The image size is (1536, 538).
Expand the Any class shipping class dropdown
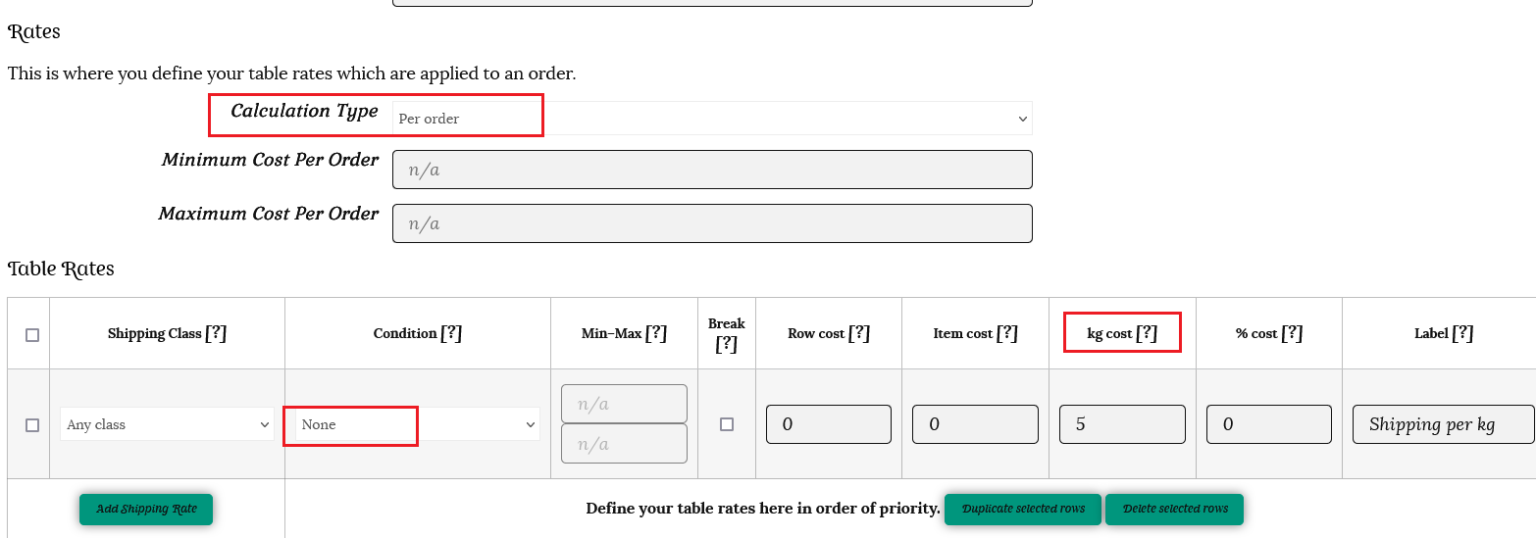coord(167,425)
